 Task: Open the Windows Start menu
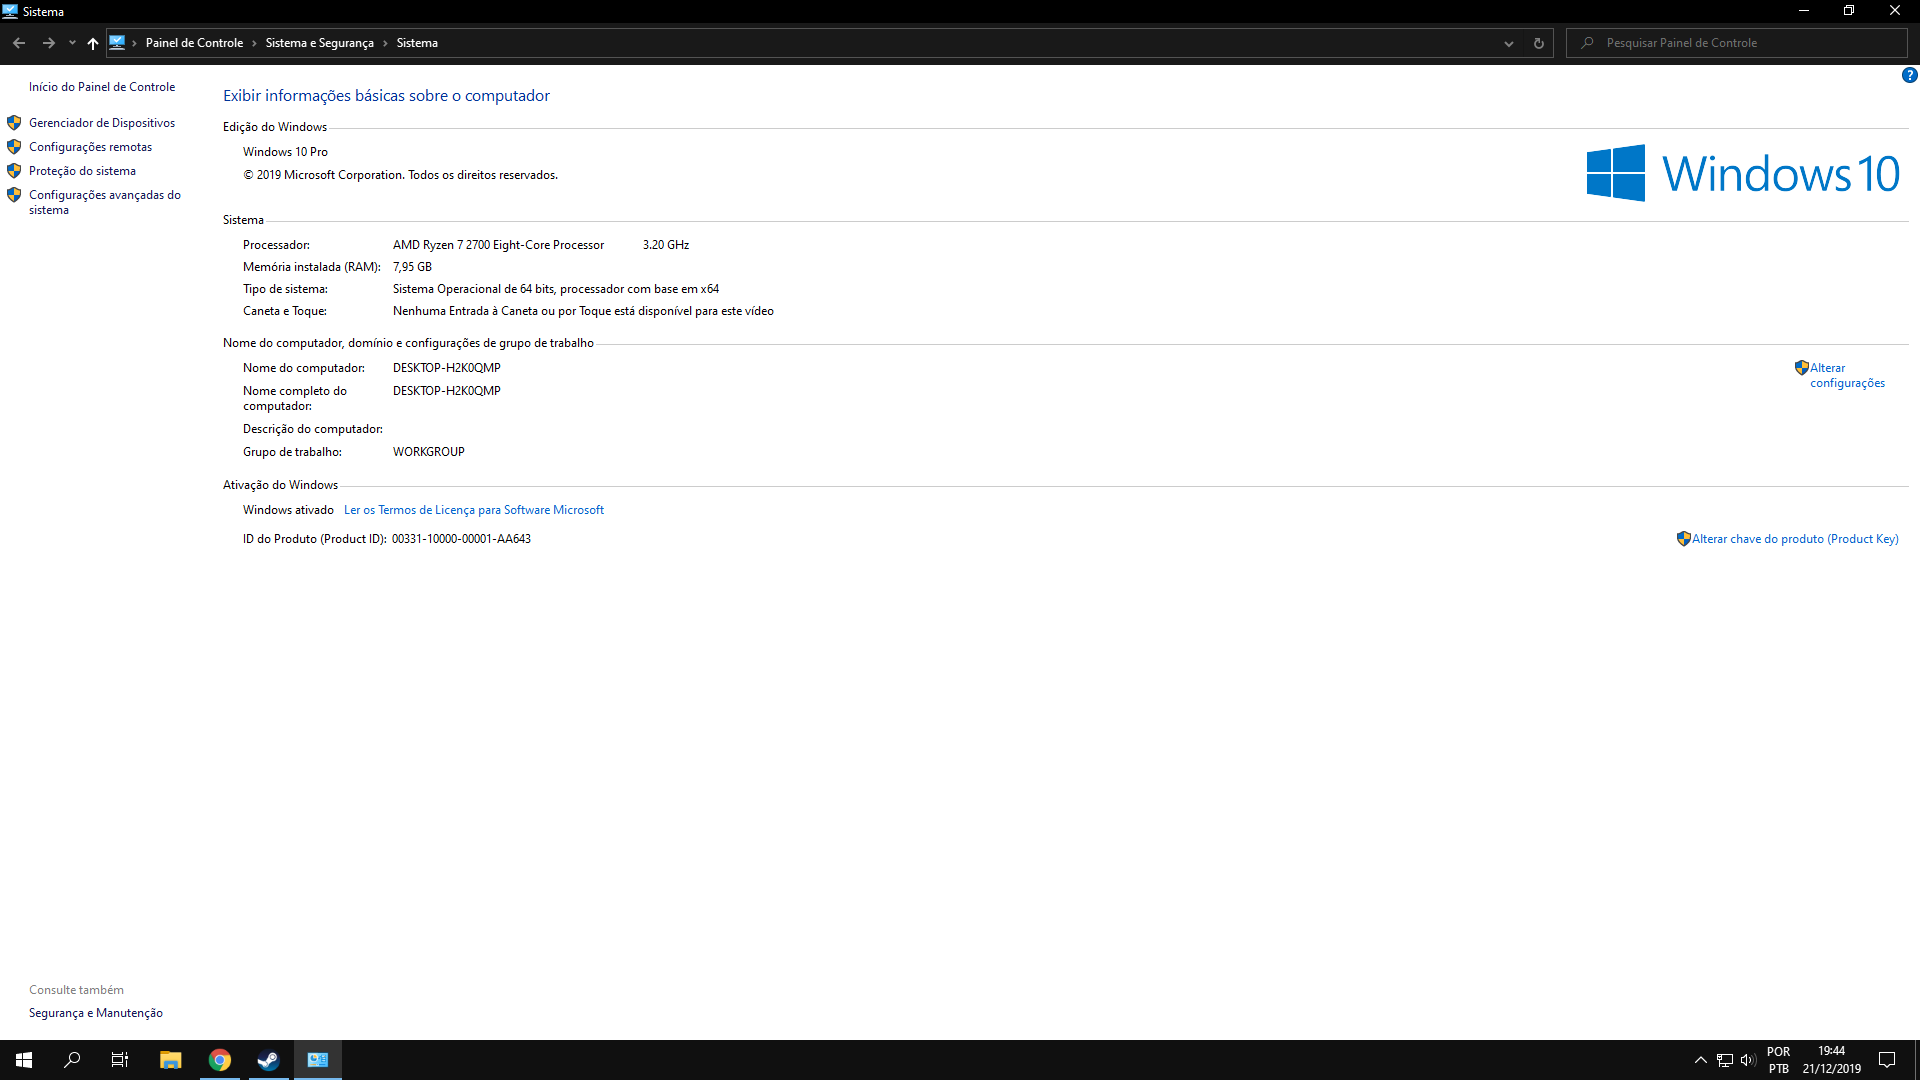pyautogui.click(x=24, y=1060)
